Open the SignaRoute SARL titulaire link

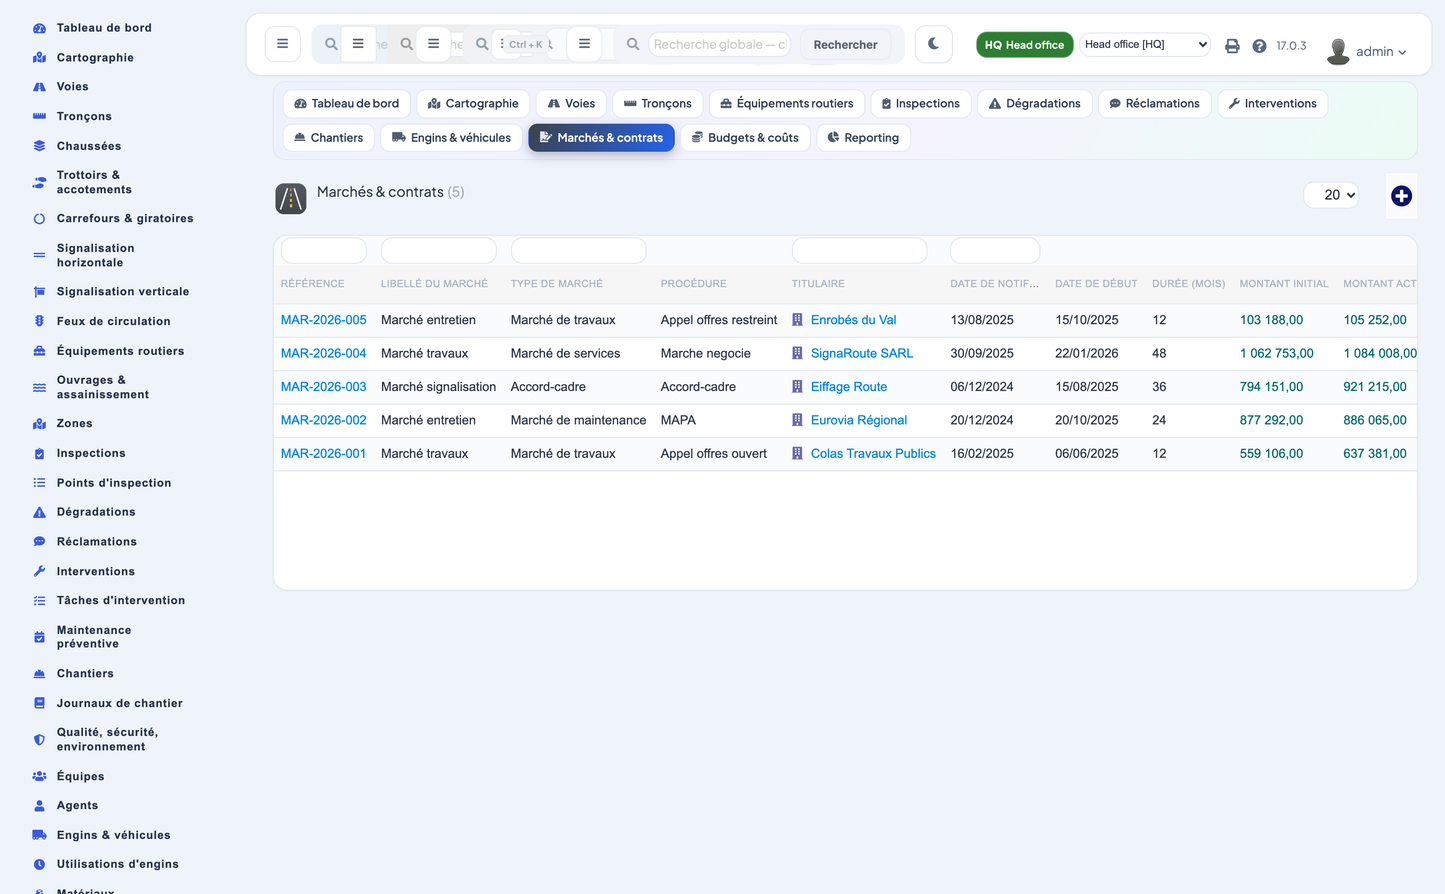point(861,354)
